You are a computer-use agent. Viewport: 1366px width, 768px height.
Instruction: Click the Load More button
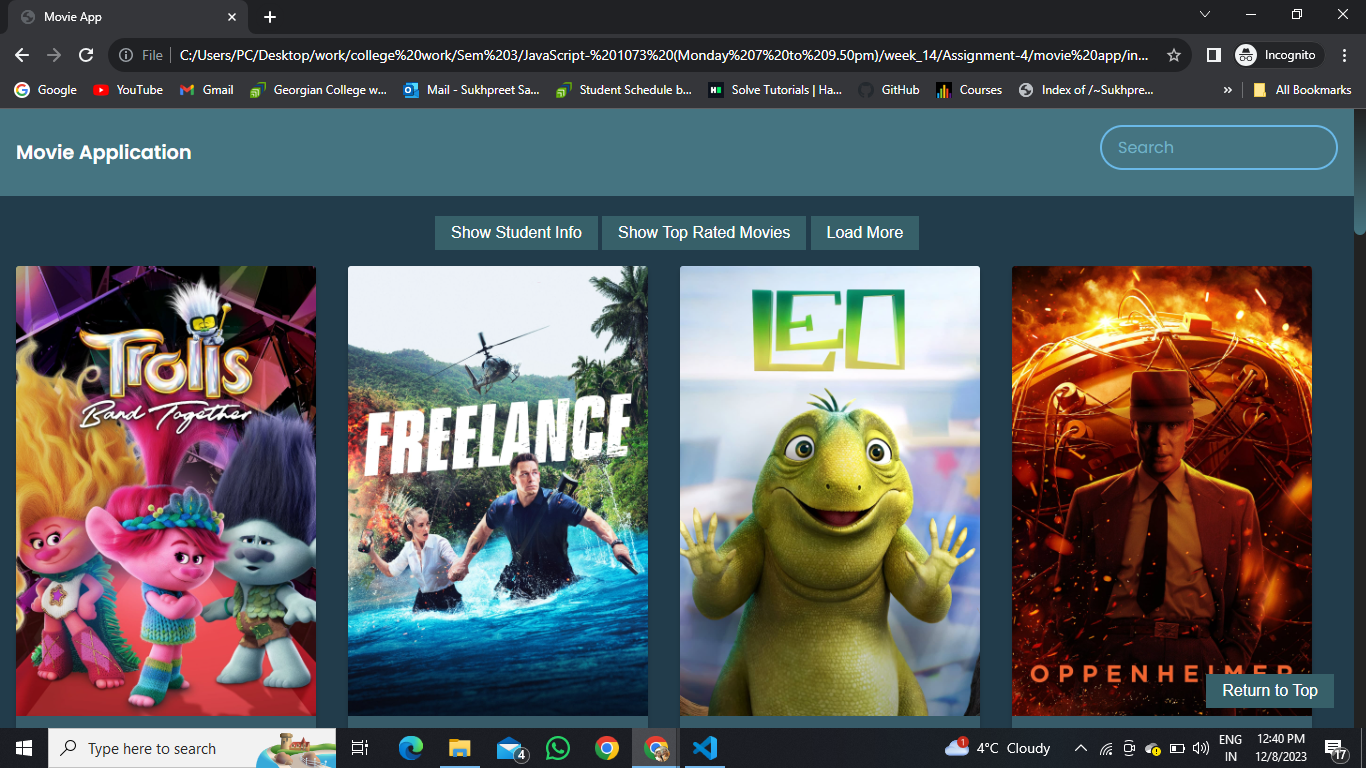[x=865, y=232]
